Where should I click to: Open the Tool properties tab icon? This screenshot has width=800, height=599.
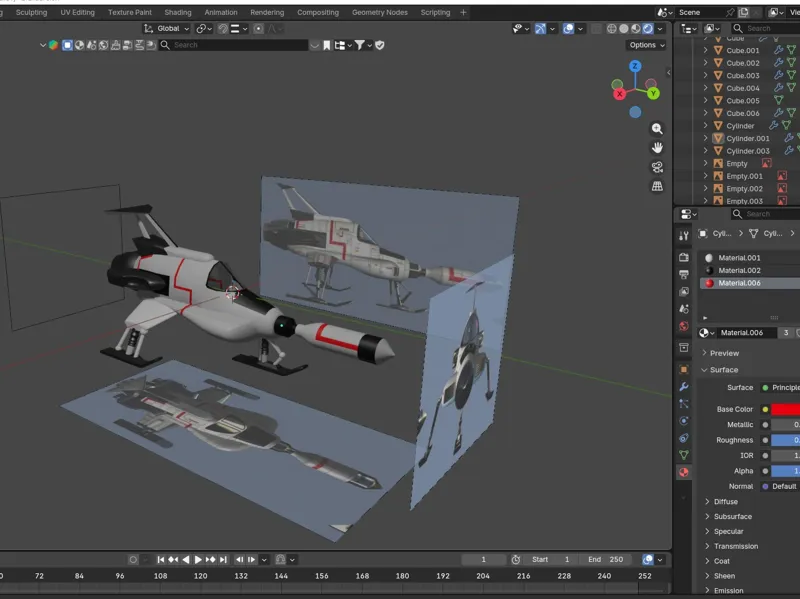[x=684, y=235]
